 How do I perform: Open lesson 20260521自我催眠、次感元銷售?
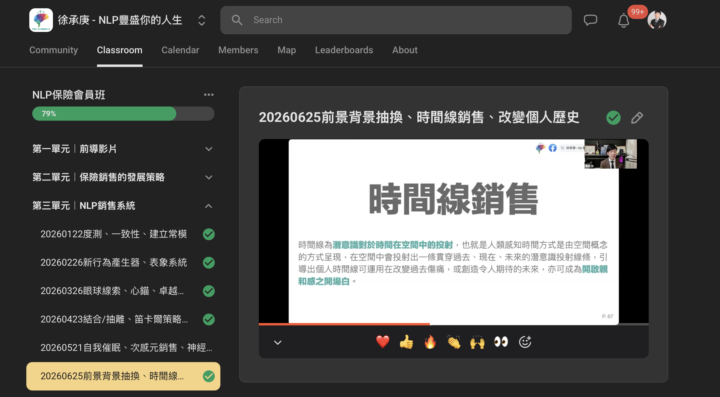pos(126,348)
